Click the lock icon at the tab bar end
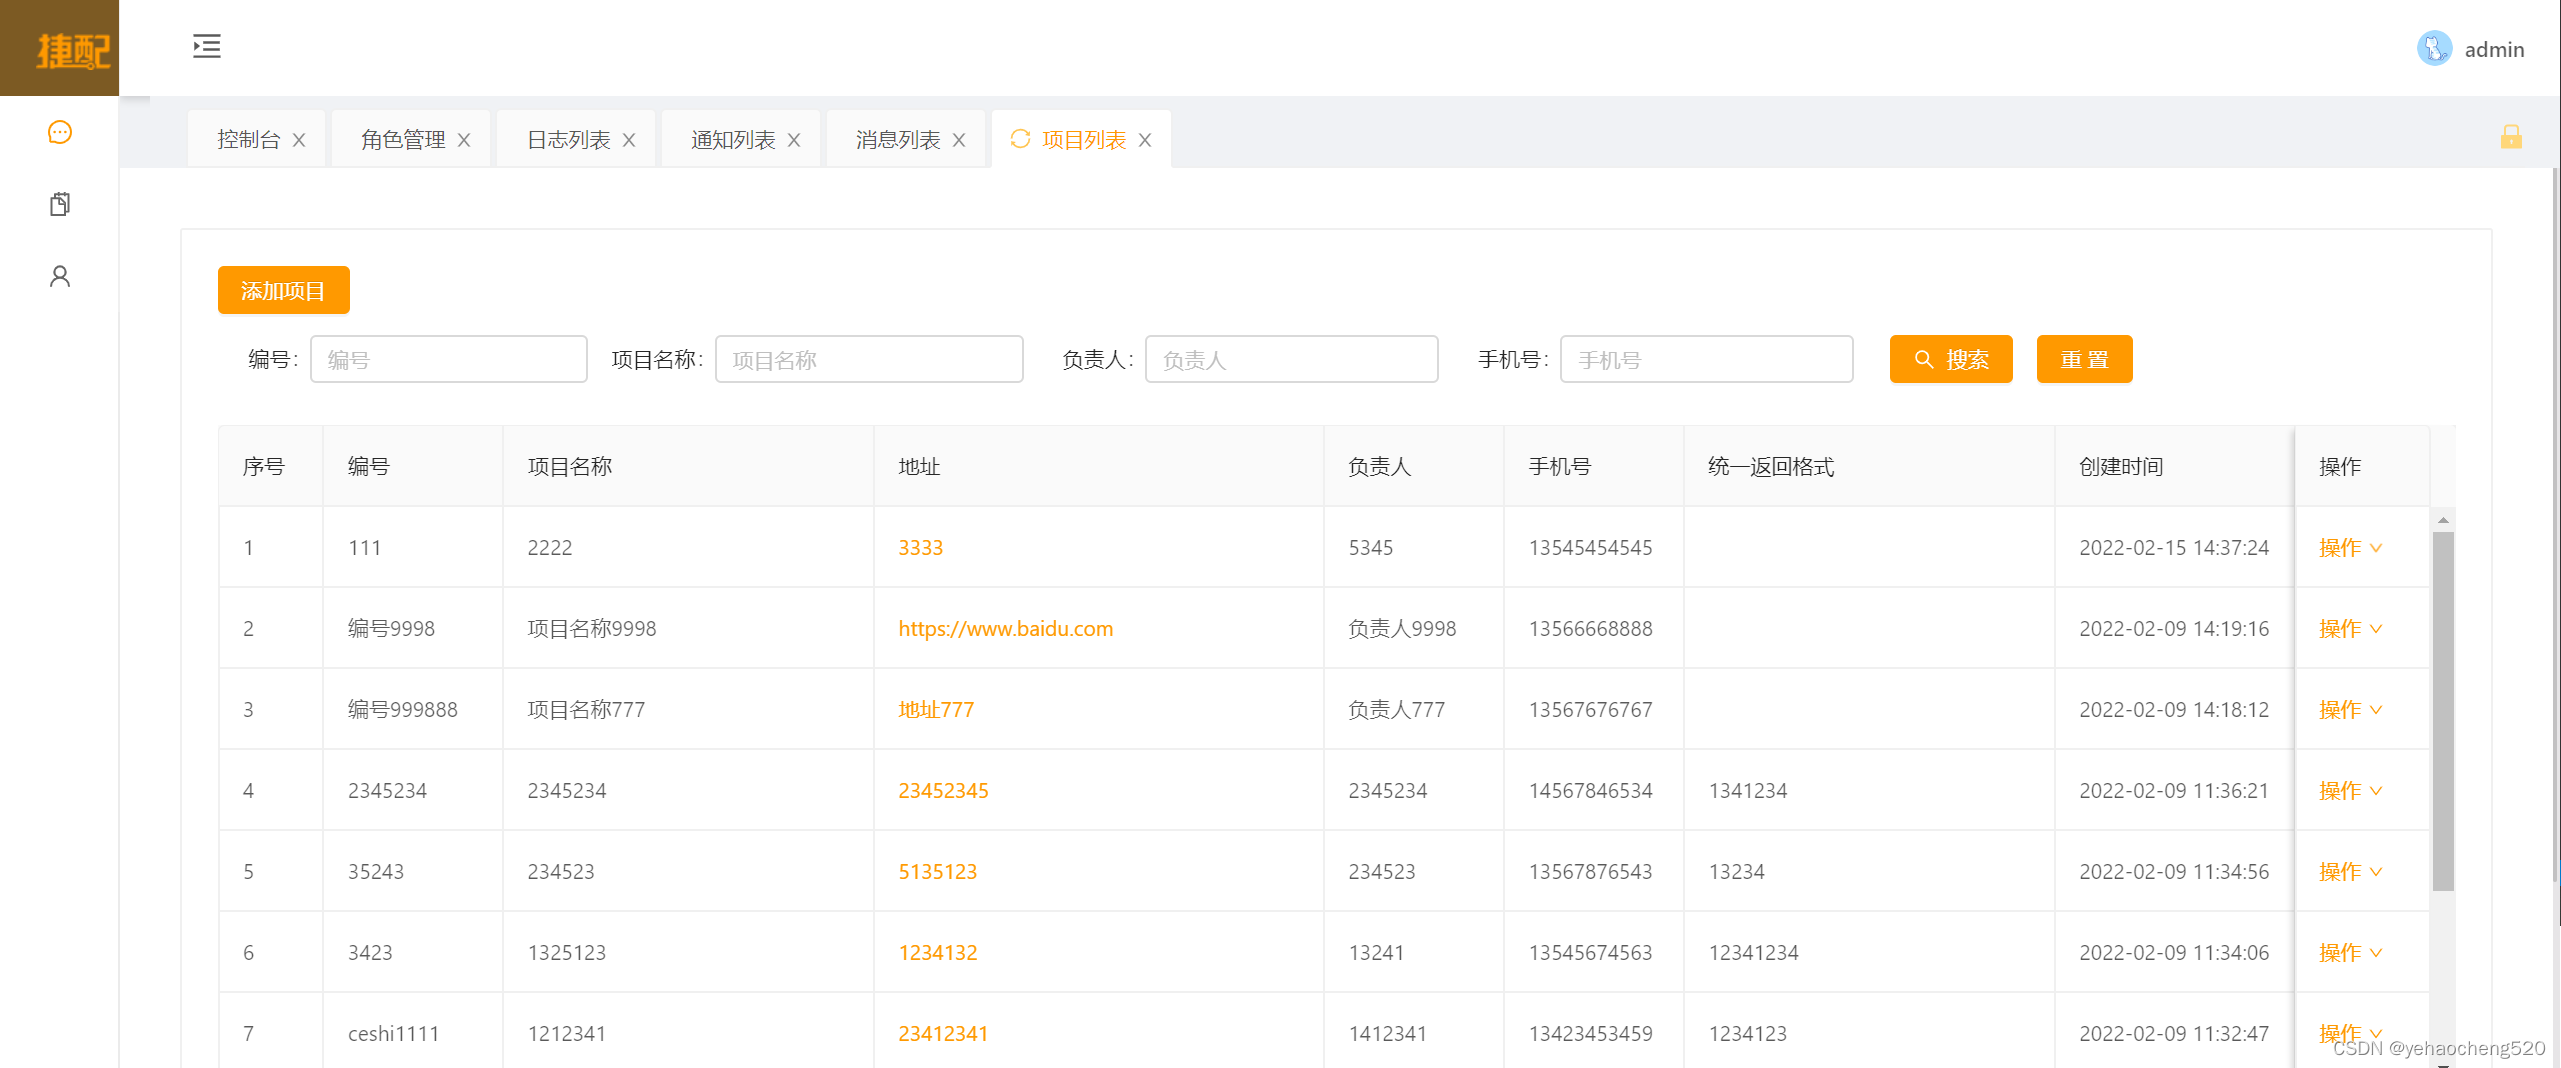This screenshot has width=2561, height=1068. coord(2511,137)
